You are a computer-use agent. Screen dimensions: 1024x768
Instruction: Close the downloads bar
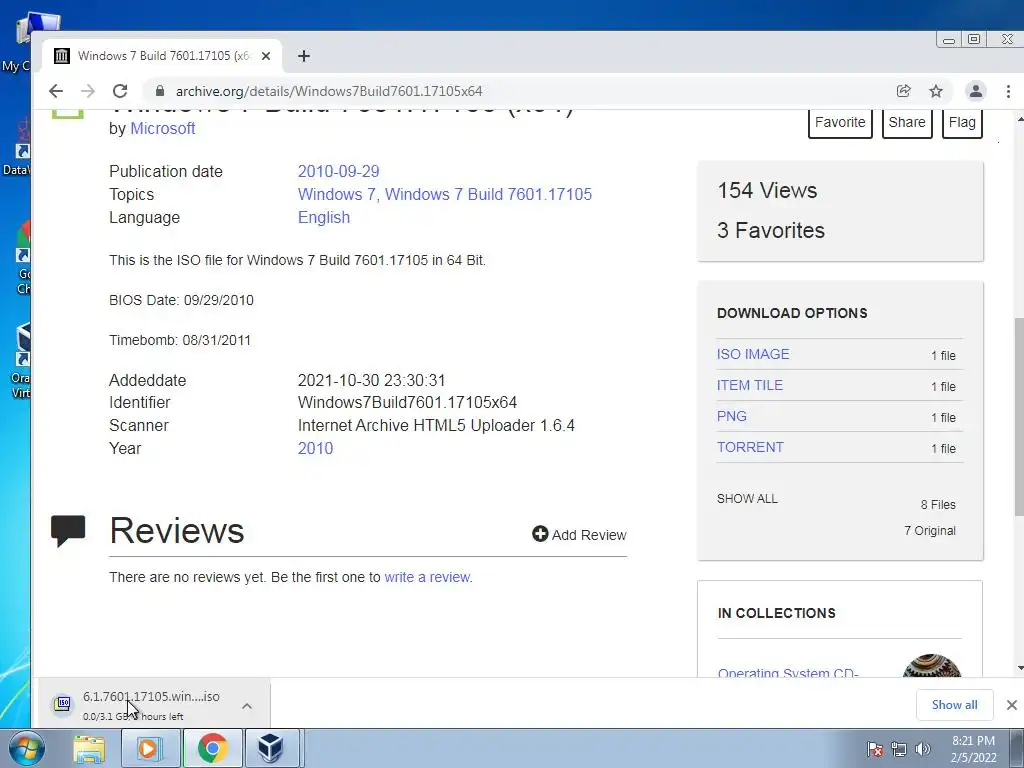pos(1012,705)
